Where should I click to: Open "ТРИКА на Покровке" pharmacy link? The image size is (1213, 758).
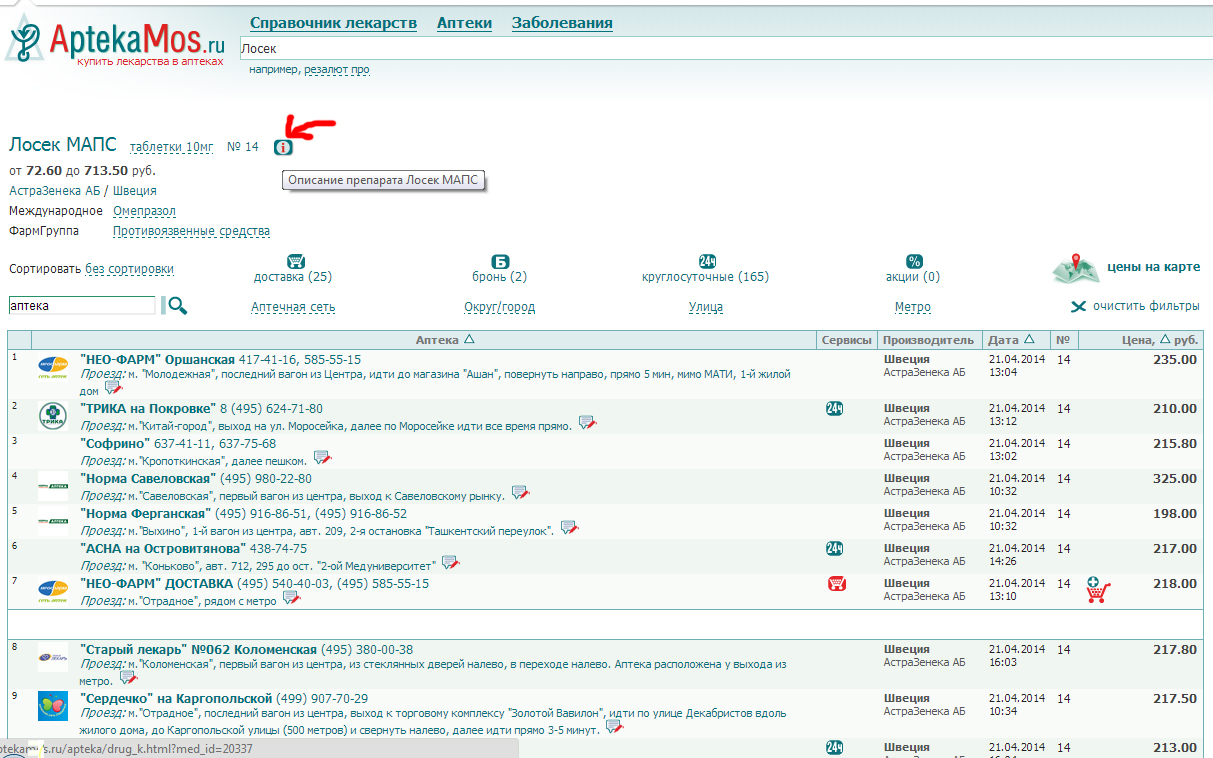148,408
